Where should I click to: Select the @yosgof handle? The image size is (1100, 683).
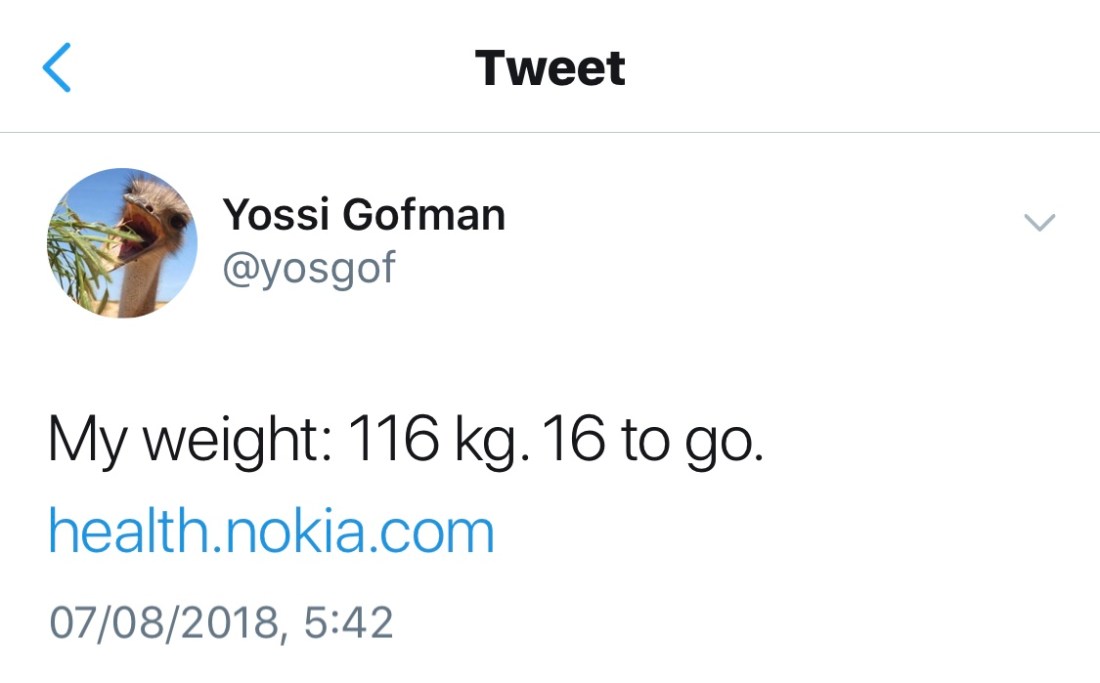pyautogui.click(x=309, y=268)
